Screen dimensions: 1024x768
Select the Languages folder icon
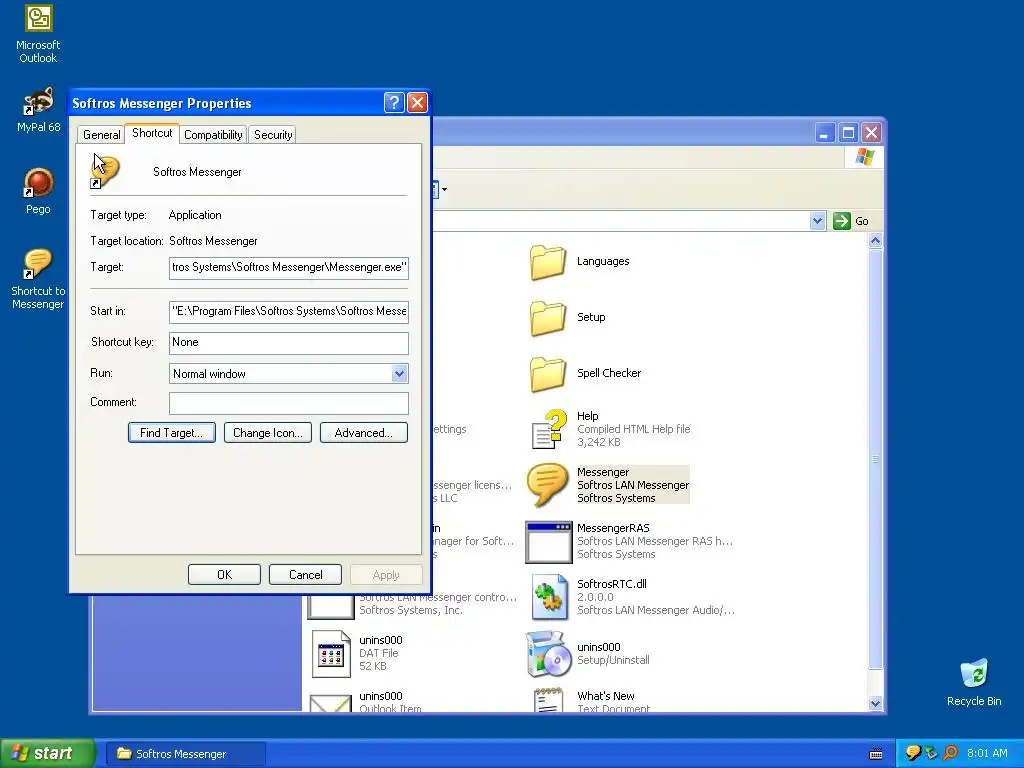(x=547, y=262)
